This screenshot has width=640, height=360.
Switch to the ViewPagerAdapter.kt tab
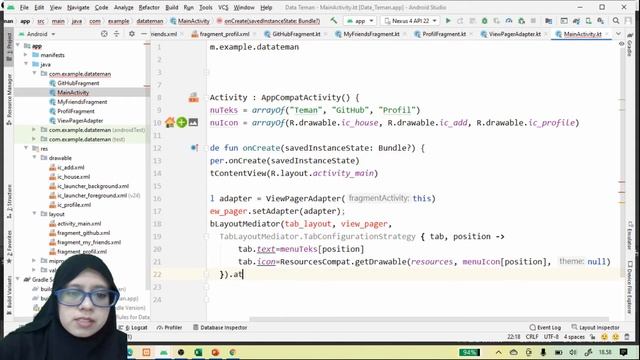pos(514,34)
